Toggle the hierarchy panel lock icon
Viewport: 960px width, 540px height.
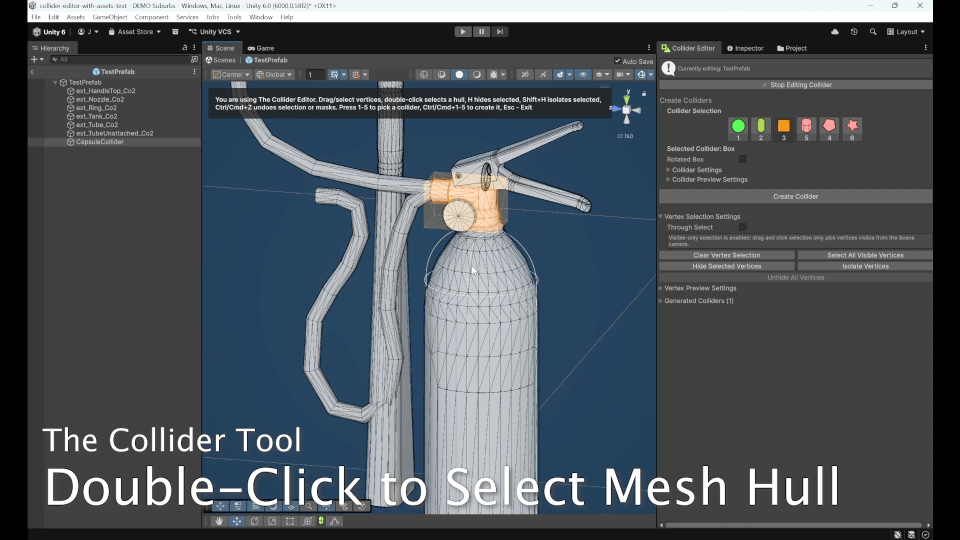184,48
